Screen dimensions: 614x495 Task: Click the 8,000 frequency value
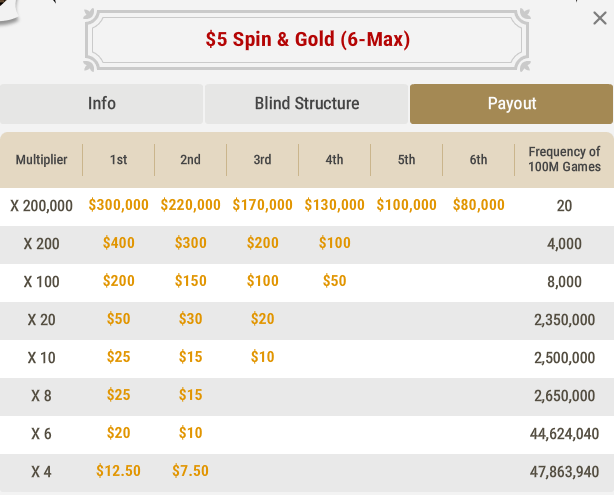(x=564, y=281)
